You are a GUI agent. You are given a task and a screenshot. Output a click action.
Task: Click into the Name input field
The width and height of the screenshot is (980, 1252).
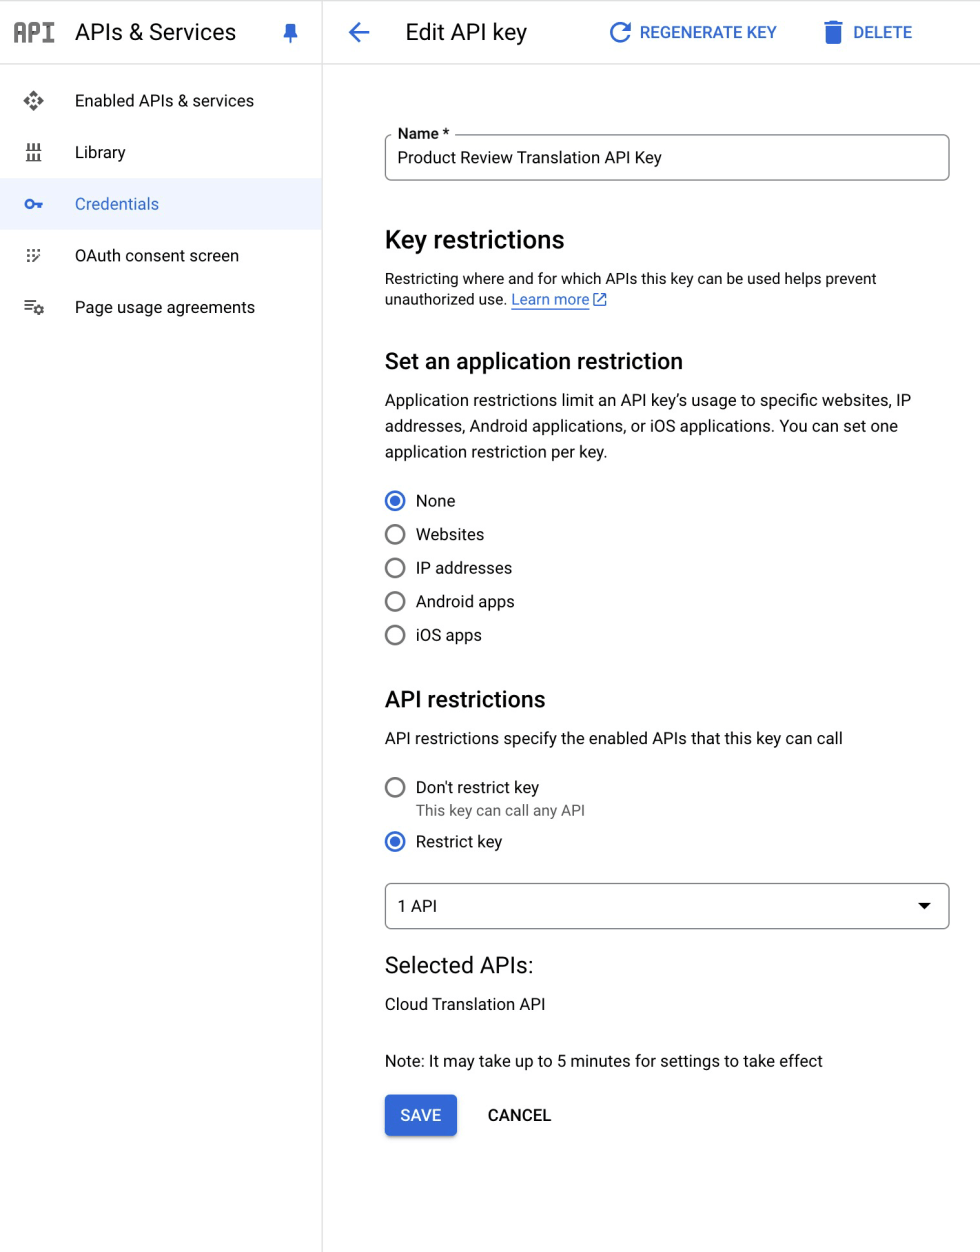click(x=666, y=158)
